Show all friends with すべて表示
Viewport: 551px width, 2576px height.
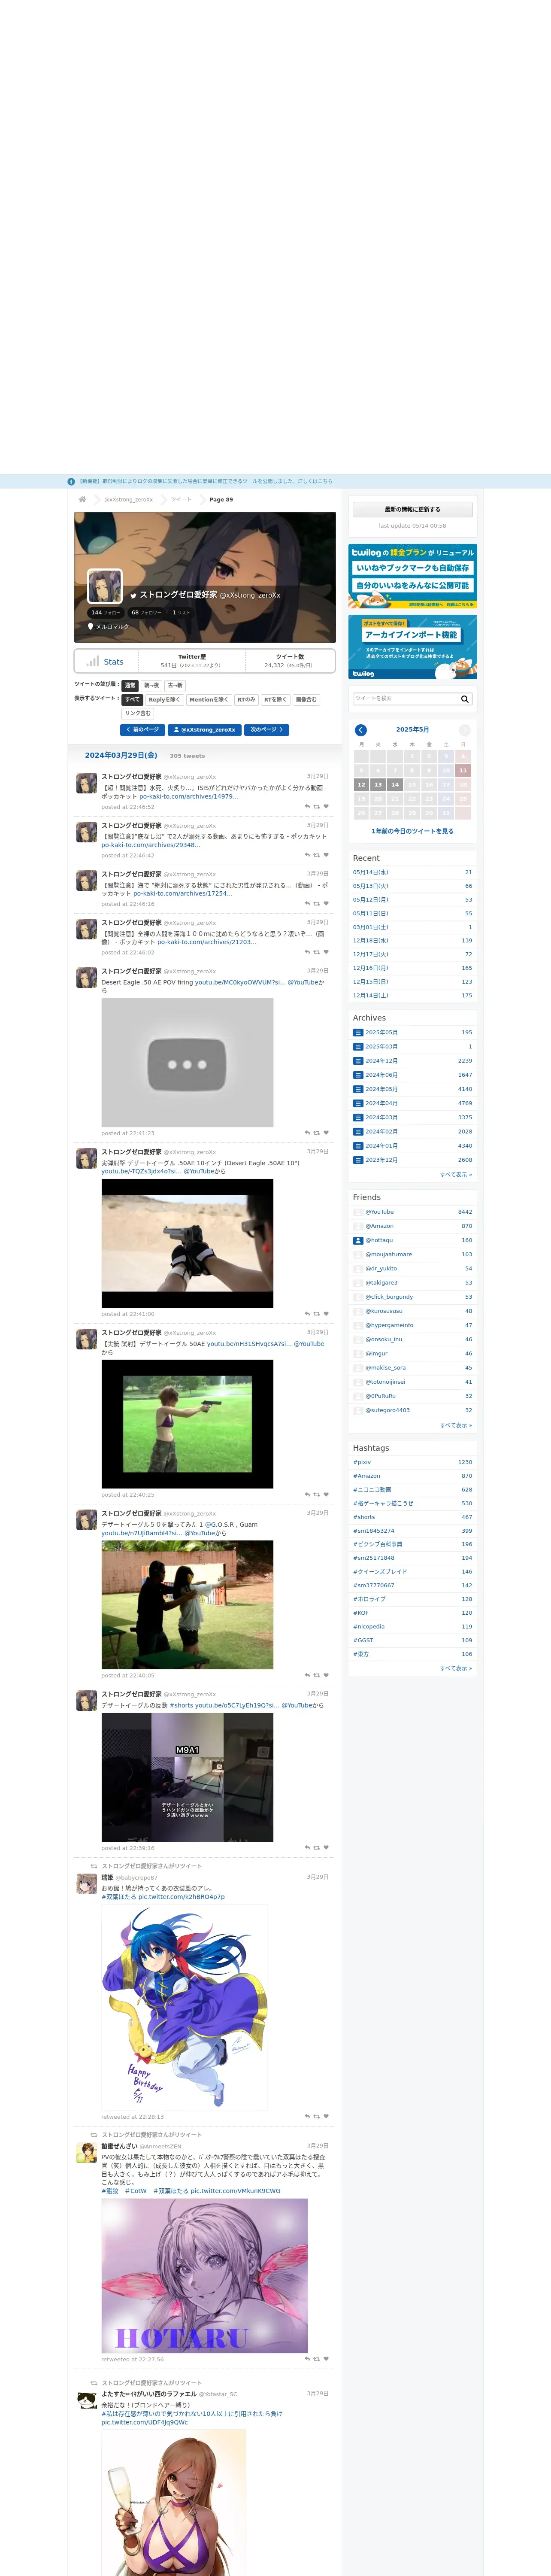pyautogui.click(x=456, y=1425)
